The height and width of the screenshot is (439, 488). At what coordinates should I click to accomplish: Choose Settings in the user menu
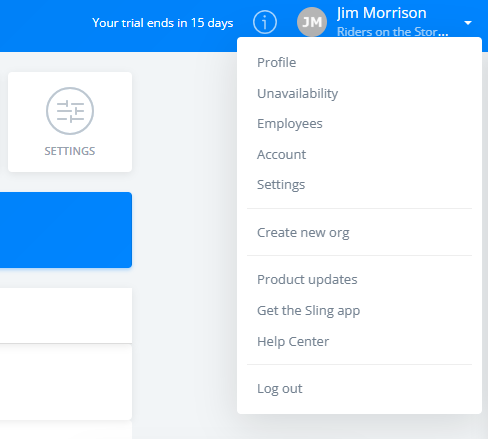coord(281,185)
